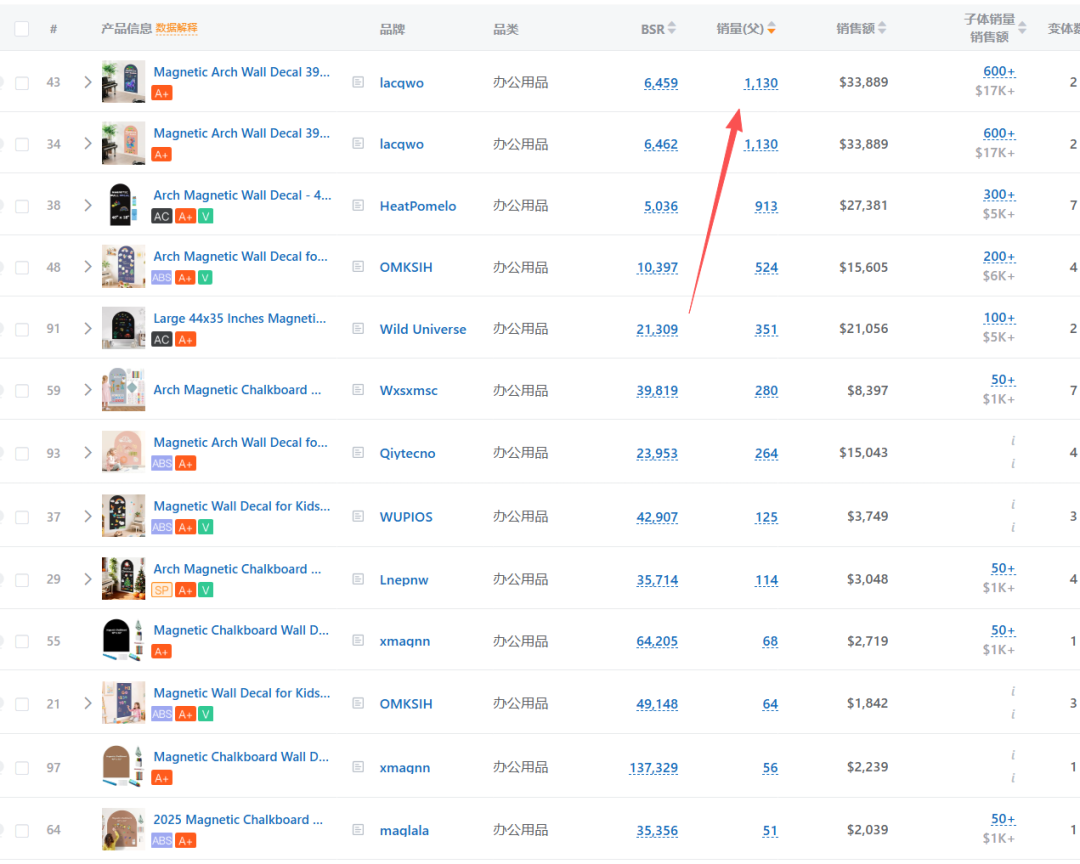Open brand link Wild Universe
This screenshot has height=864, width=1080.
pyautogui.click(x=423, y=329)
